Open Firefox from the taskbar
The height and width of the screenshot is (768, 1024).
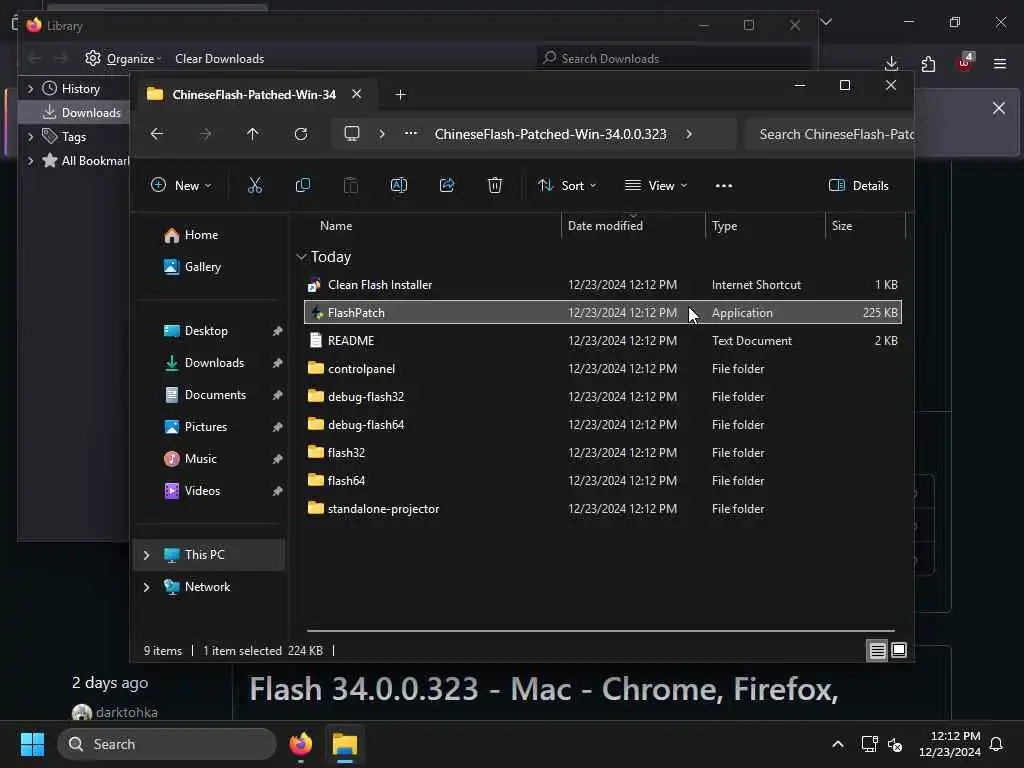click(301, 744)
